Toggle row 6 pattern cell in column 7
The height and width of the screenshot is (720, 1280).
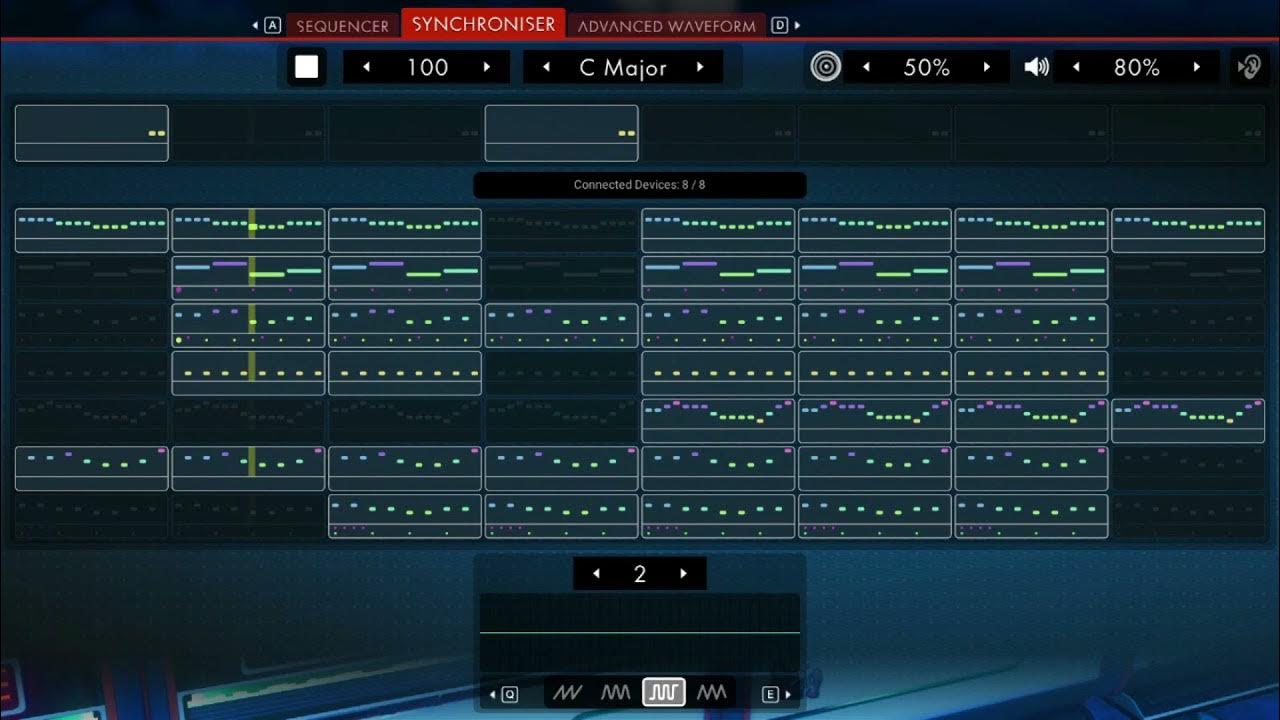click(x=1031, y=468)
